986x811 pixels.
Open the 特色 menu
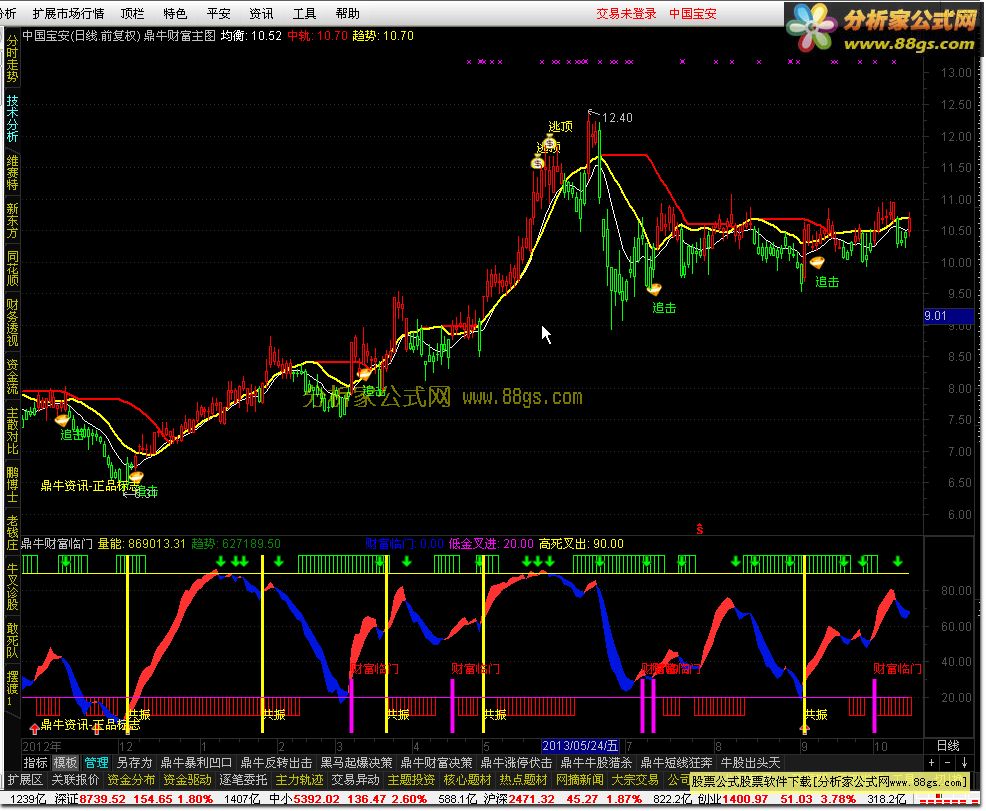click(x=175, y=13)
